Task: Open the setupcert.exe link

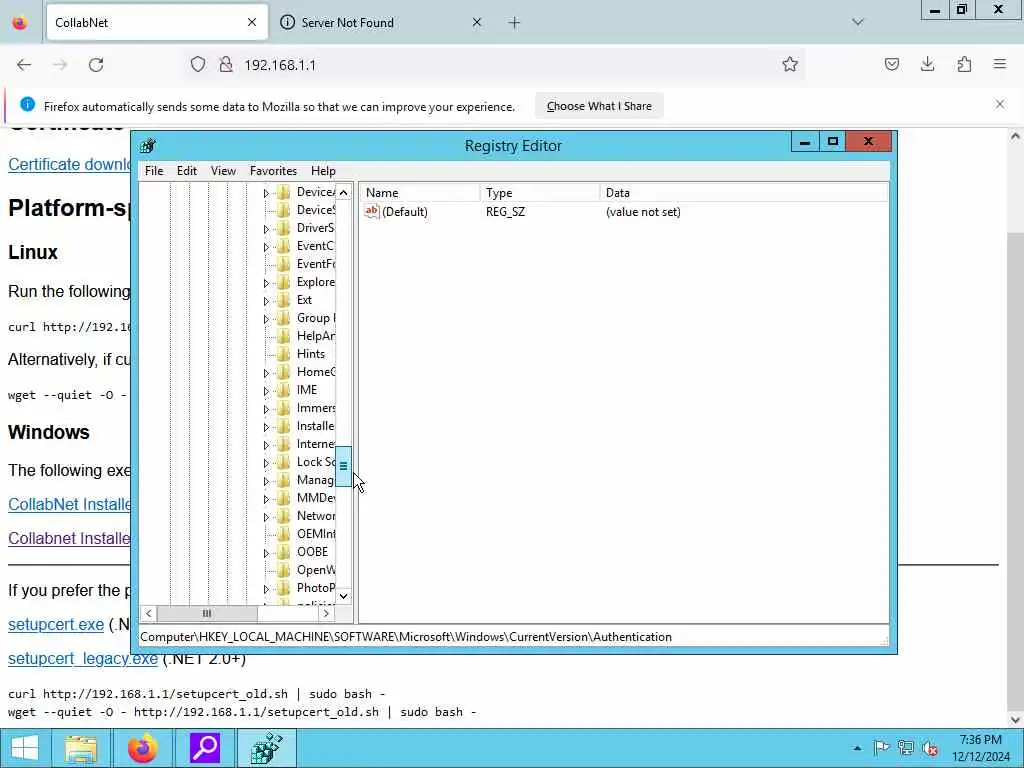Action: pos(56,624)
